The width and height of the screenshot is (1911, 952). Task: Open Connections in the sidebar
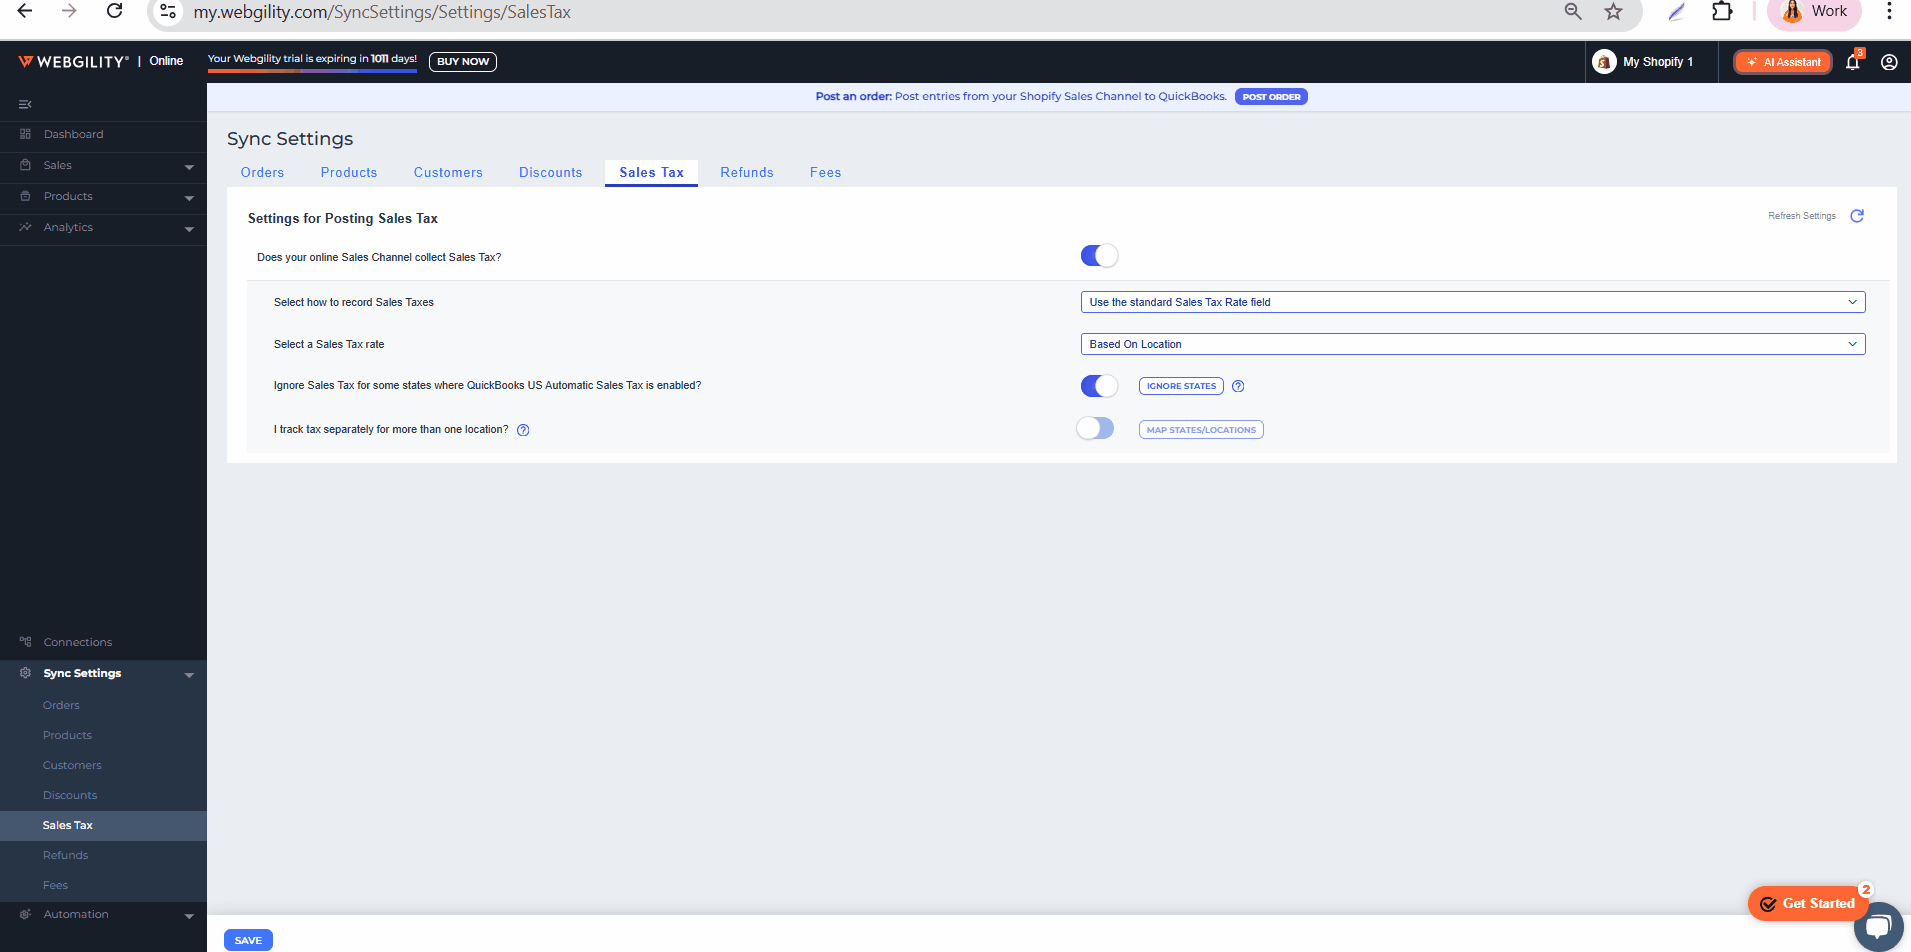coord(78,642)
